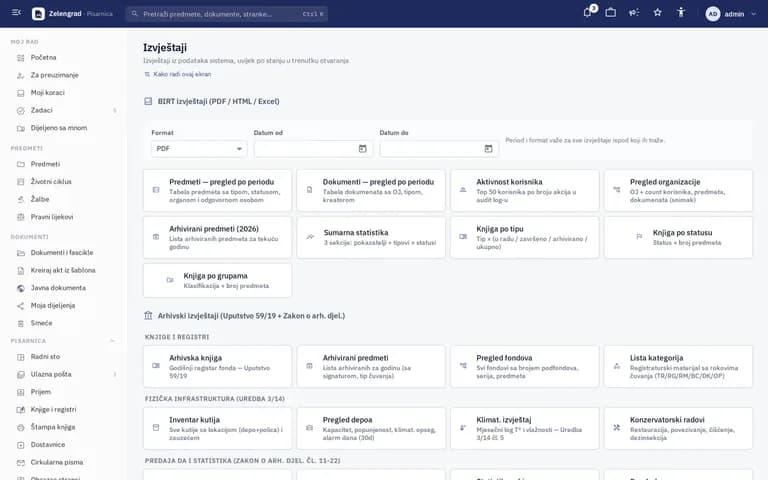Click the Dokumenti i fascikle folder icon
The height and width of the screenshot is (480, 768).
[21, 253]
